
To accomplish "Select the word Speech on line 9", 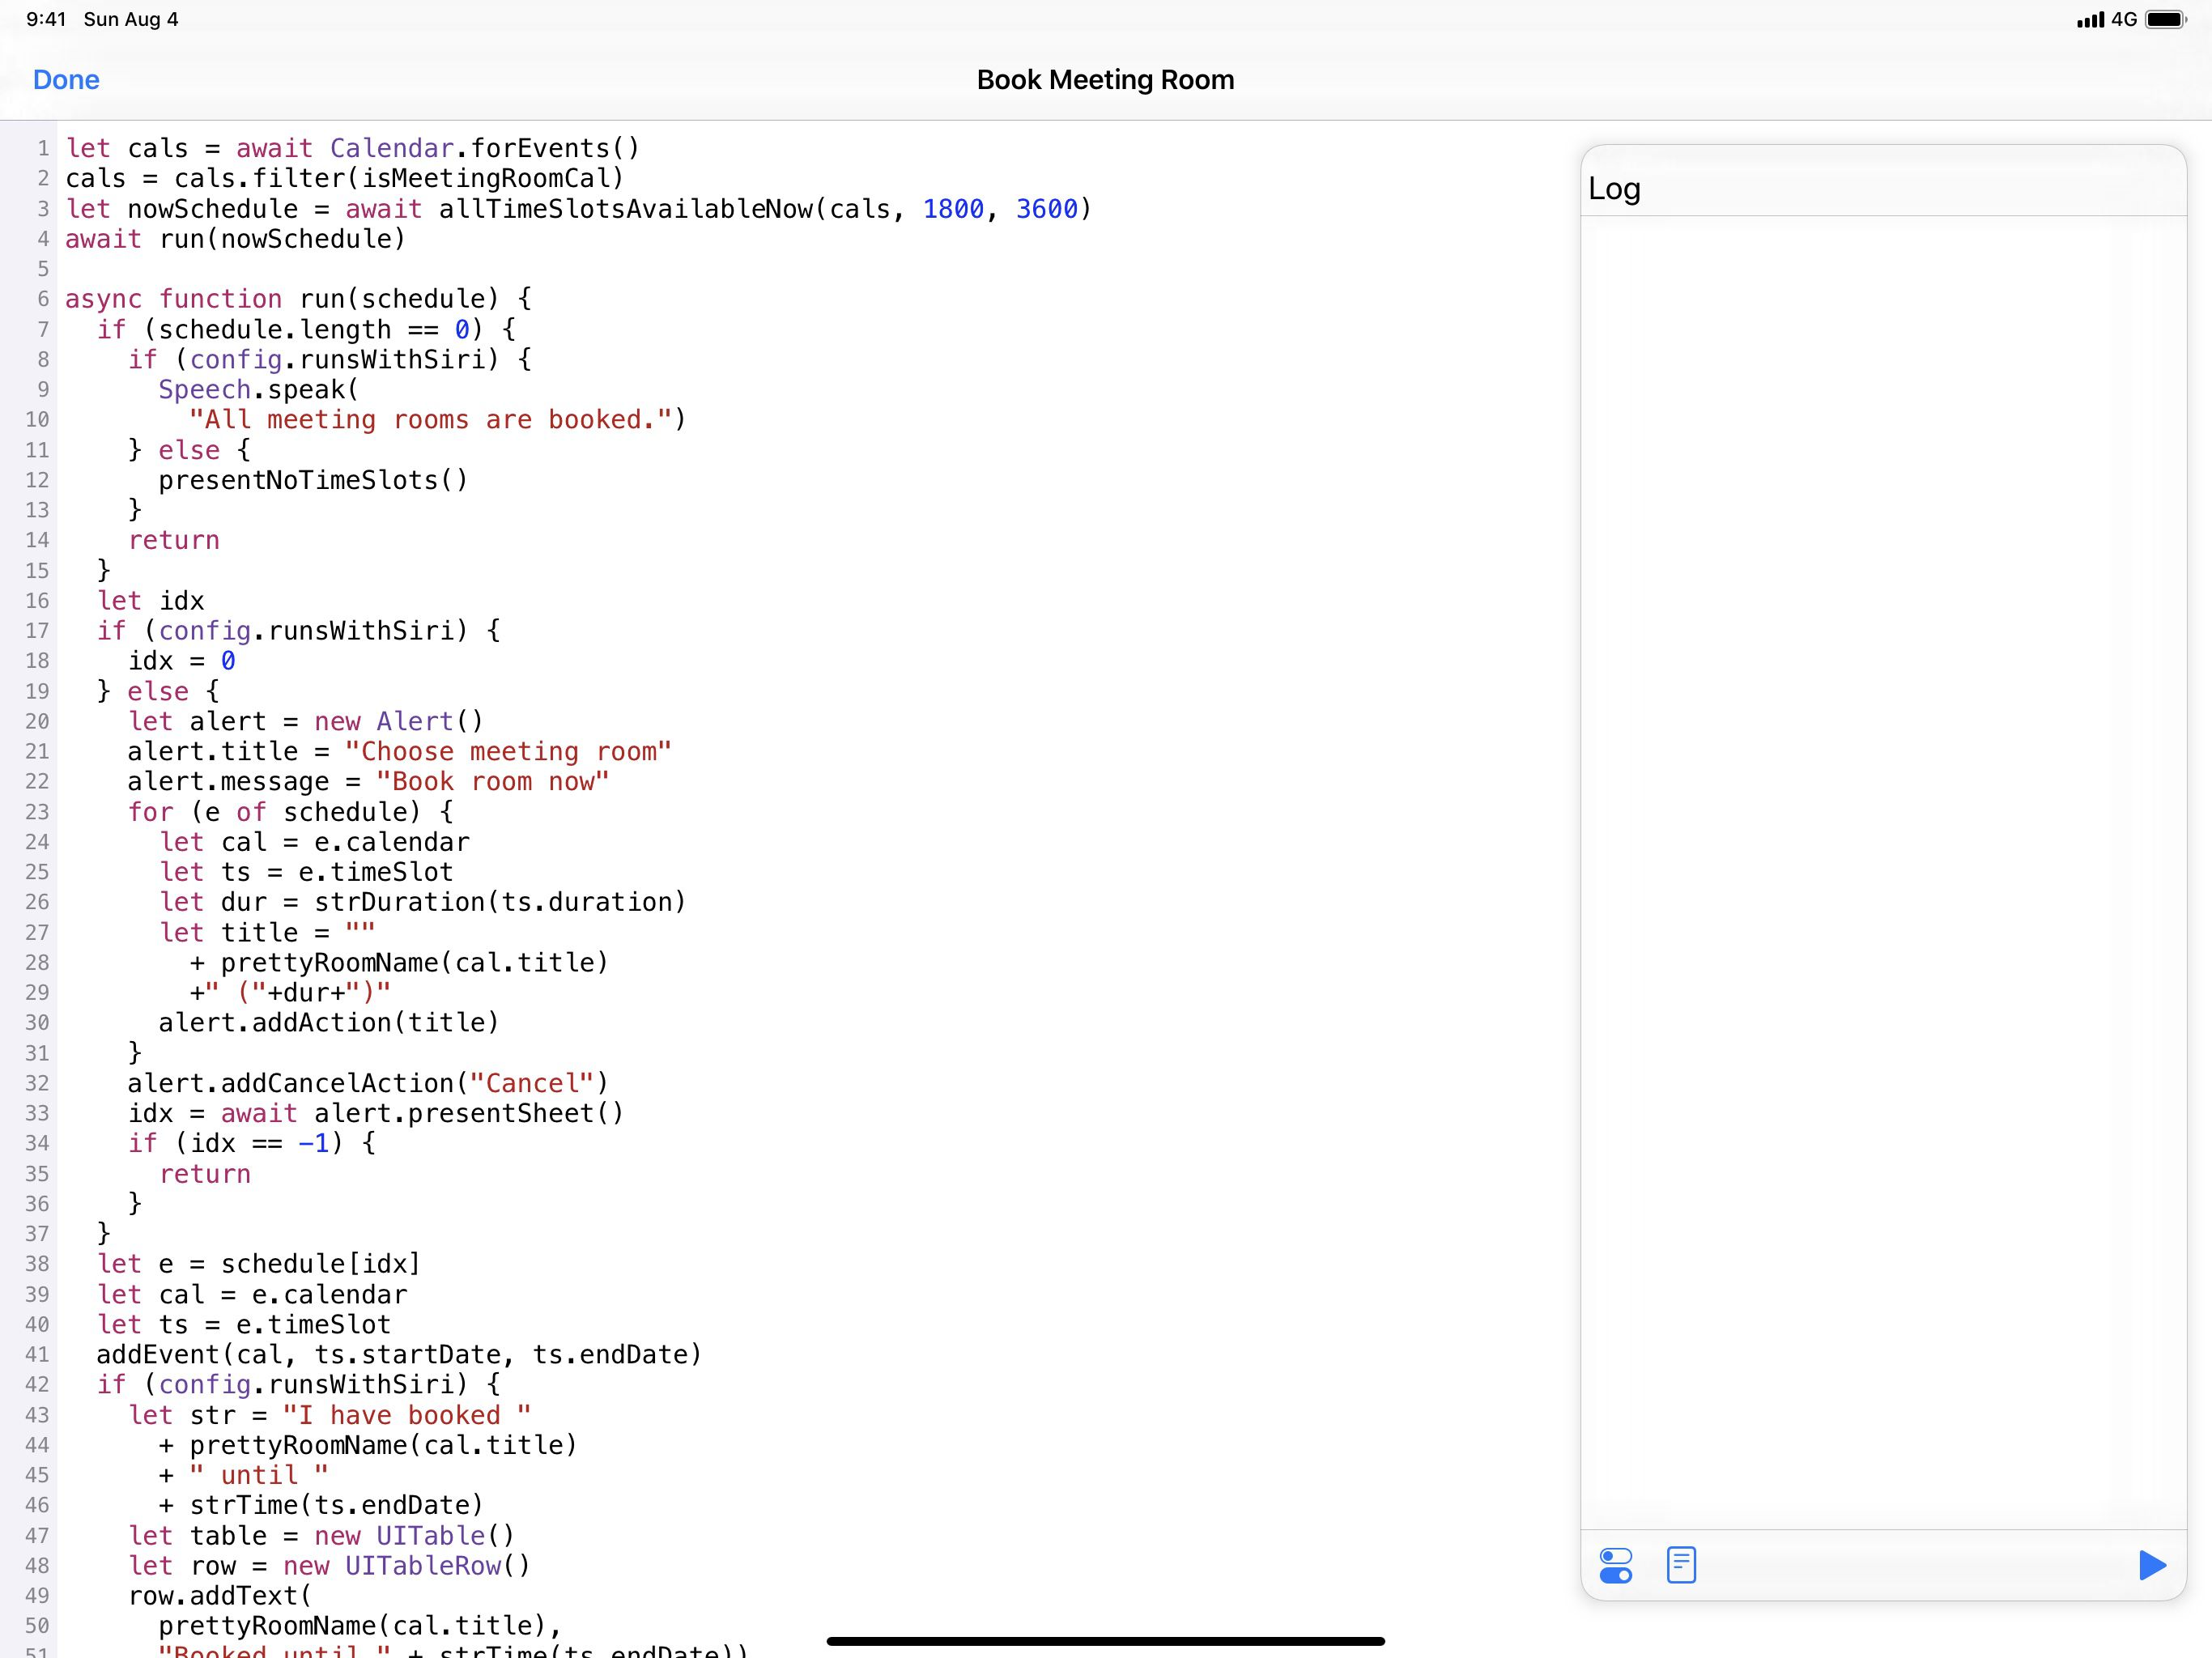I will point(204,389).
